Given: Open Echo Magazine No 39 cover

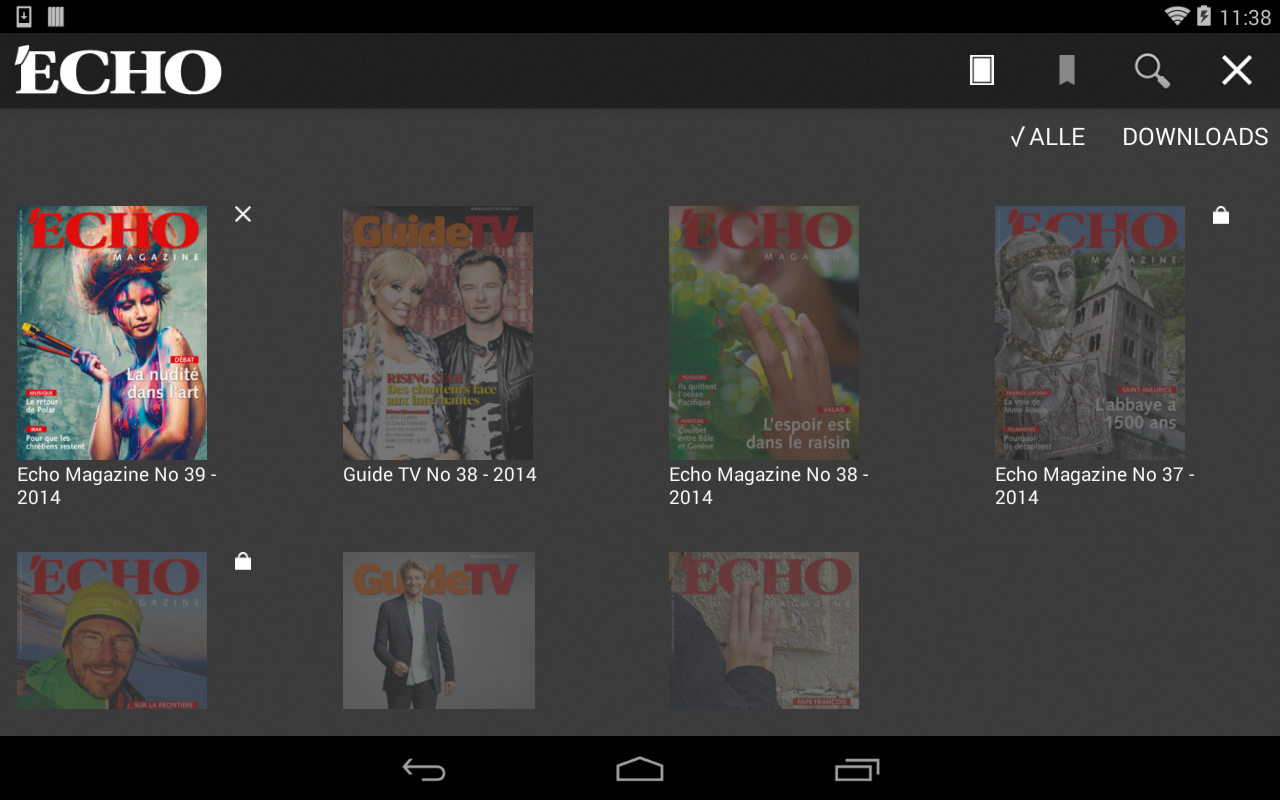Looking at the screenshot, I should [x=112, y=333].
